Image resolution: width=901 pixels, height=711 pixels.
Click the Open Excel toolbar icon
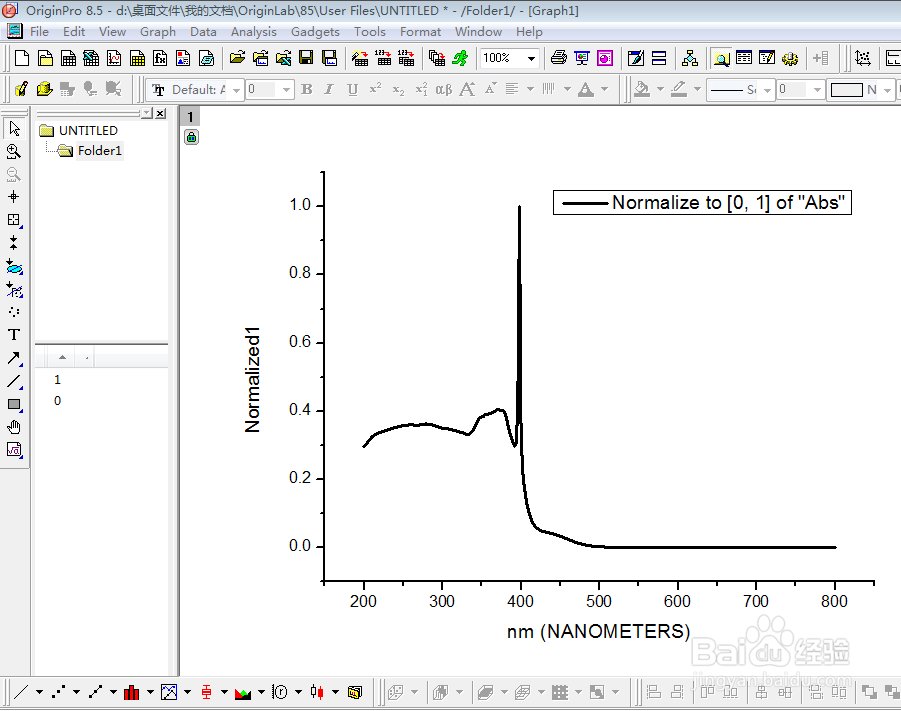pos(283,58)
